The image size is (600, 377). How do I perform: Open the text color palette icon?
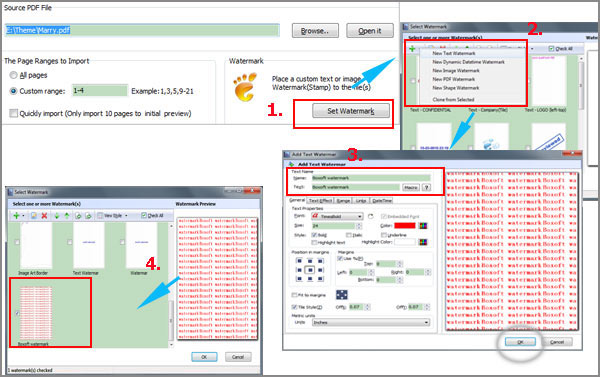pos(423,226)
